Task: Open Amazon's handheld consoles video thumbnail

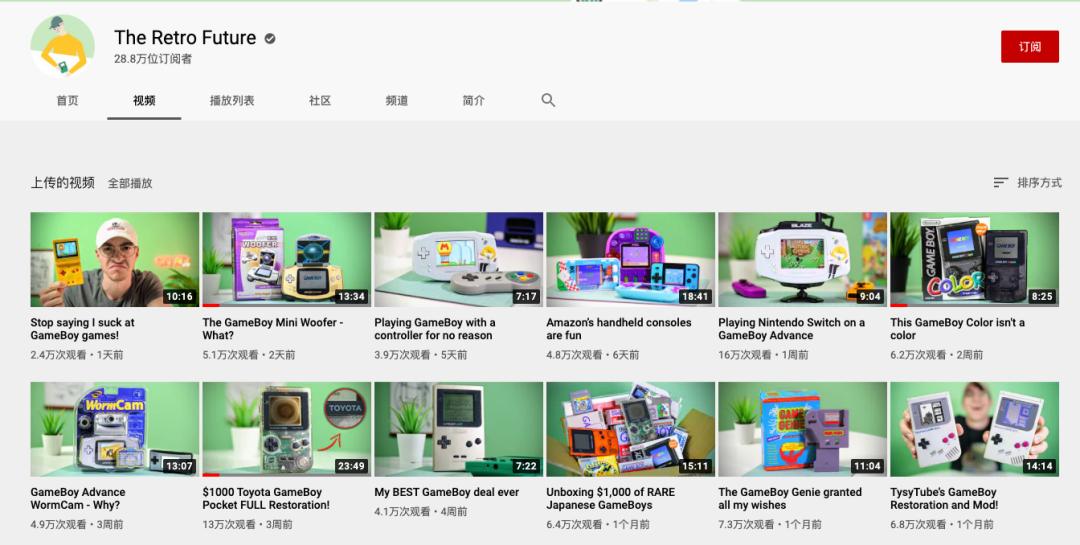Action: pyautogui.click(x=630, y=259)
